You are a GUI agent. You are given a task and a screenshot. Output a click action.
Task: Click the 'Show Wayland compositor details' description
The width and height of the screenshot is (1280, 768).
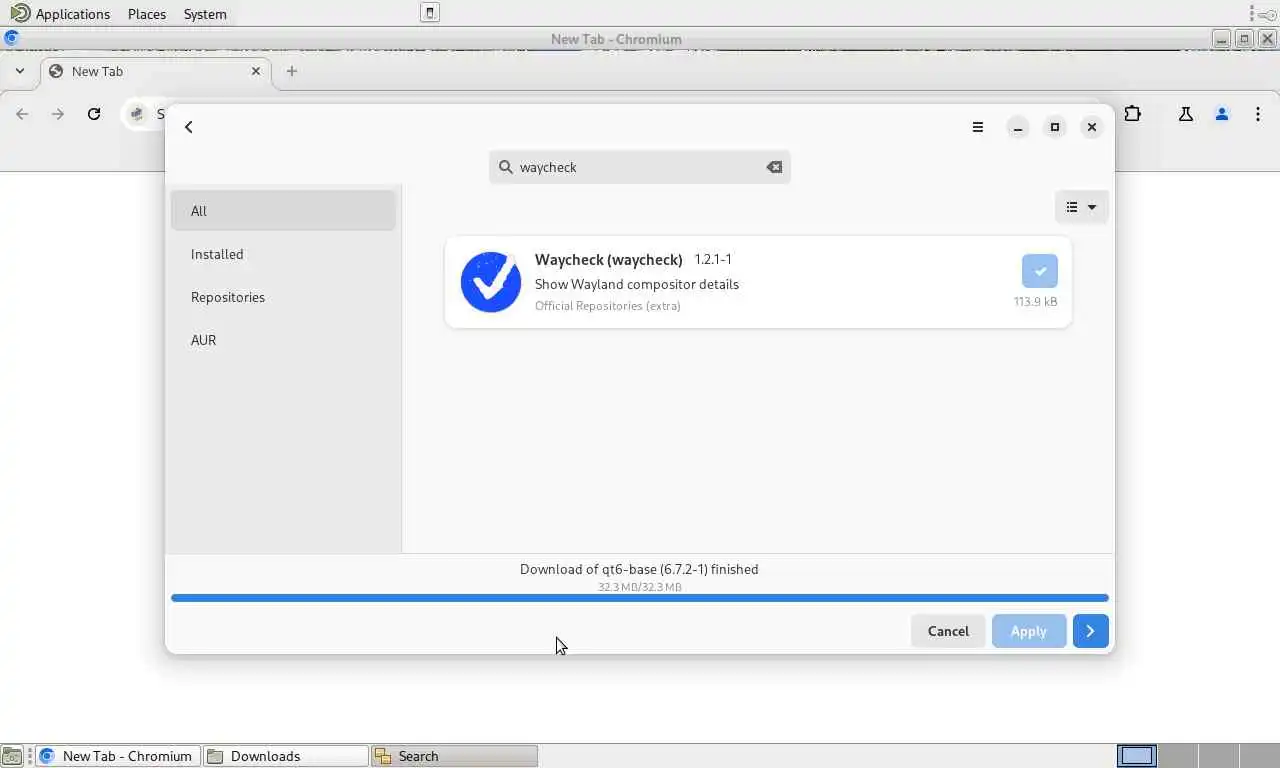coord(637,284)
